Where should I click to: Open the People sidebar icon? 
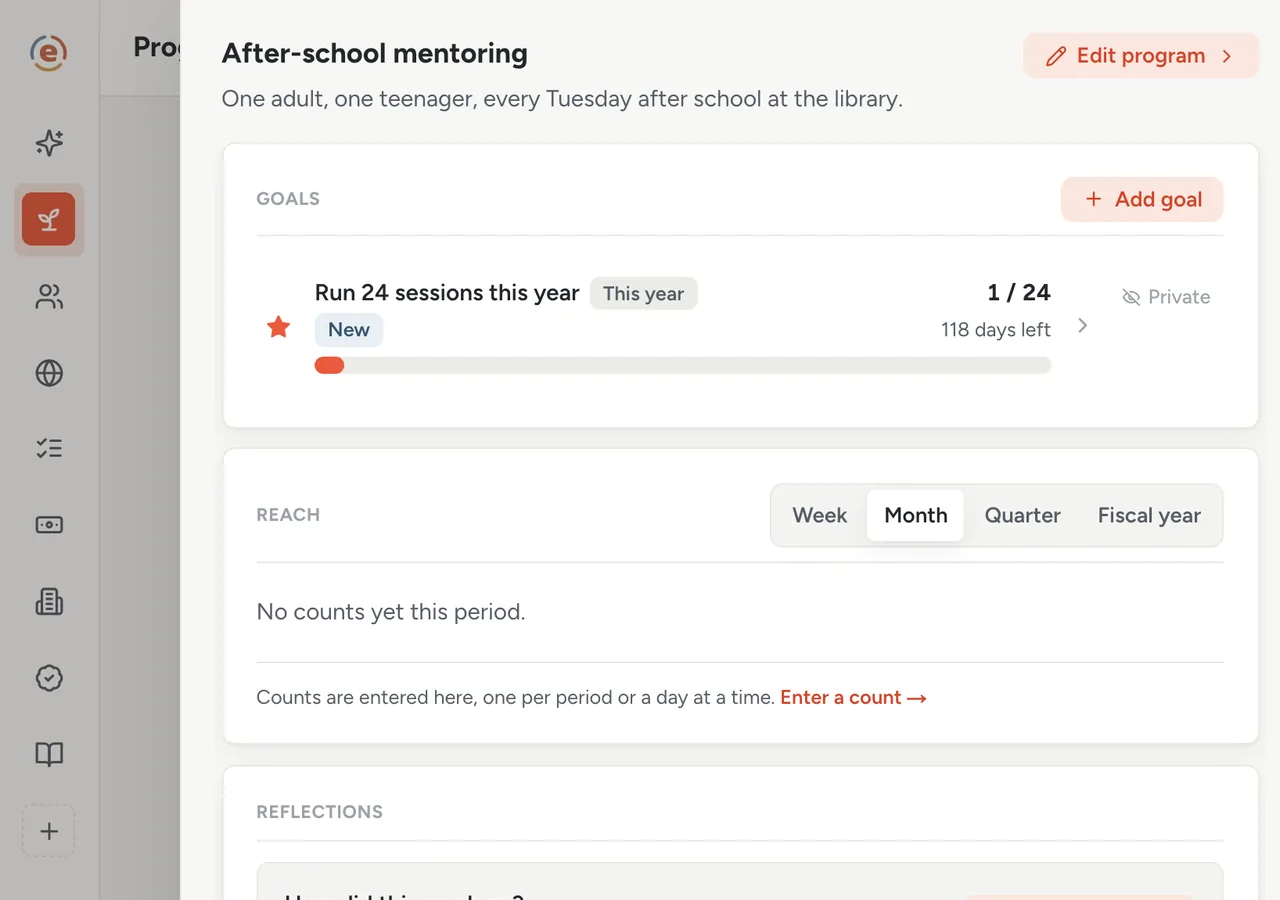point(49,296)
